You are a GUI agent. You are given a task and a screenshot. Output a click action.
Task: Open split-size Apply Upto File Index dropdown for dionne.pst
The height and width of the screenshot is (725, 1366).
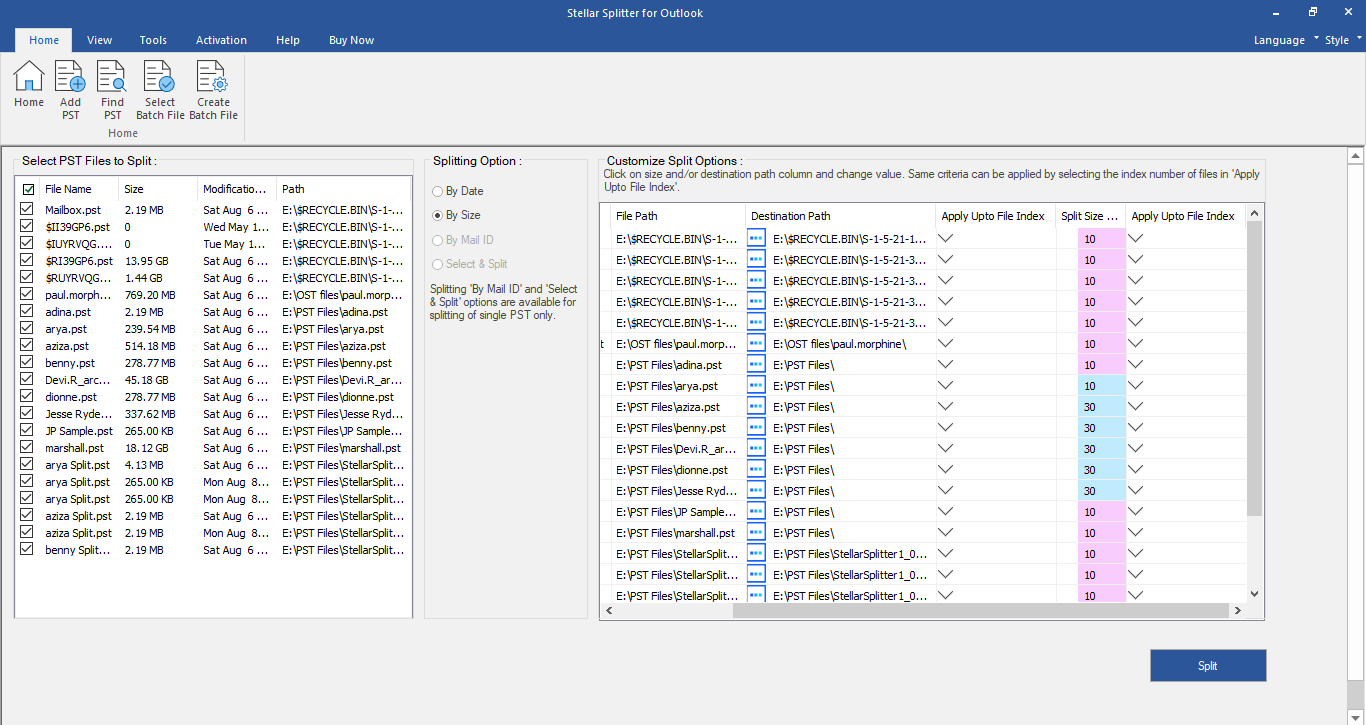[x=1135, y=469]
